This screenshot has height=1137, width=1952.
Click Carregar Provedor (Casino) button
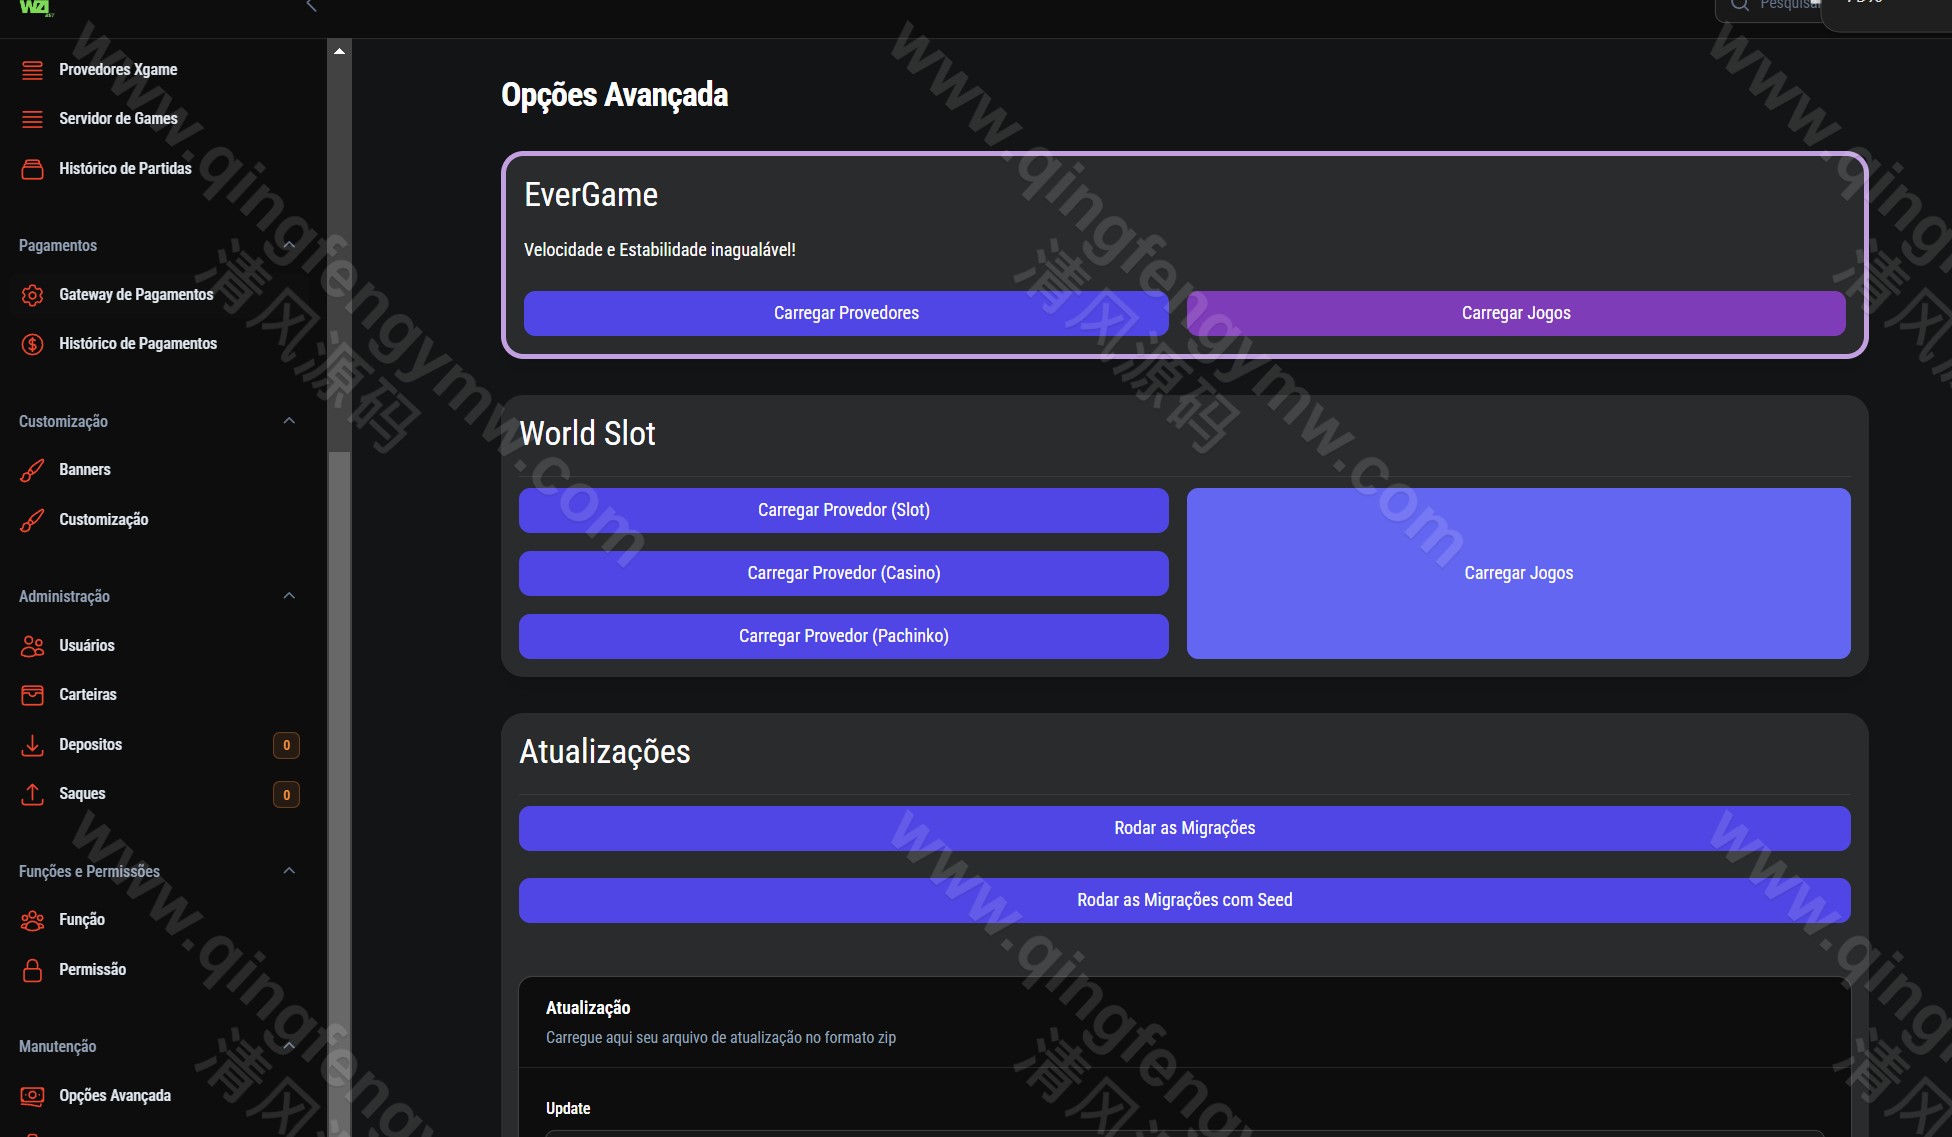(x=844, y=573)
